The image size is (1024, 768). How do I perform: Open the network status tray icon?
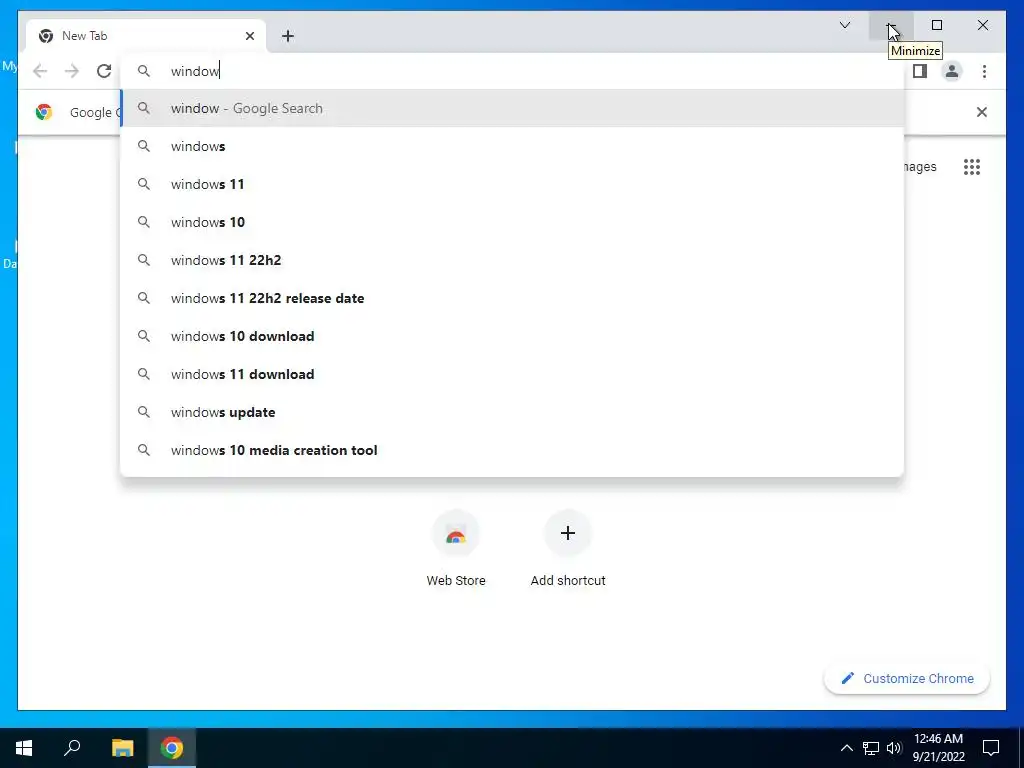(871, 748)
